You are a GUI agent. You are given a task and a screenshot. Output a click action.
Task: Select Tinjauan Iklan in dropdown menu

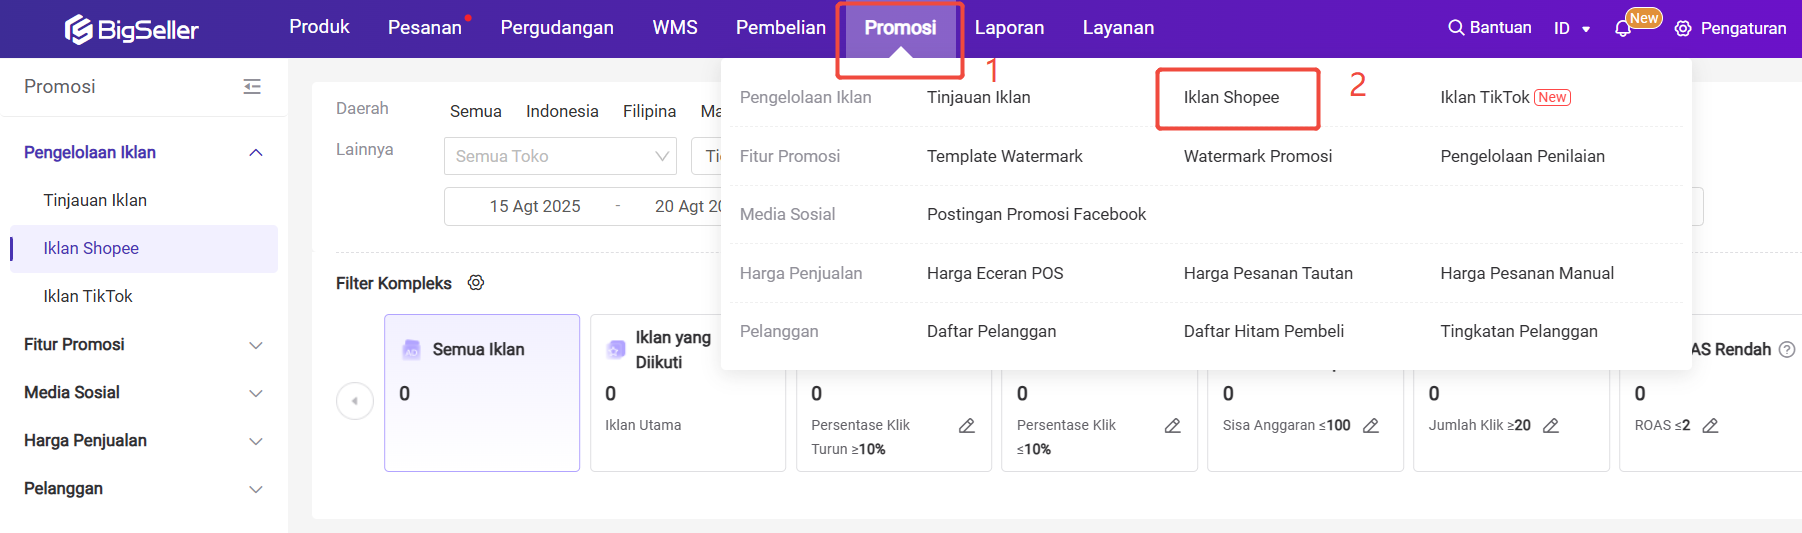978,97
